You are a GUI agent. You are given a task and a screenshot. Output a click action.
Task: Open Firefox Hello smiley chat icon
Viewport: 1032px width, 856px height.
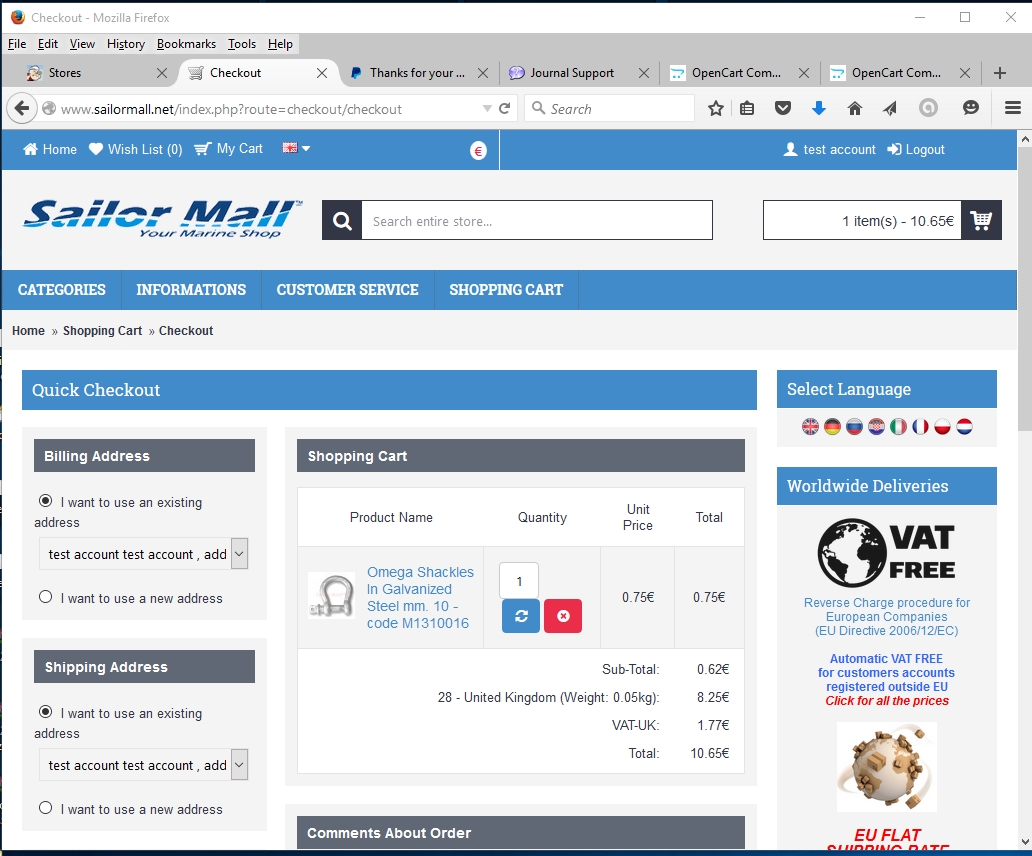[x=971, y=109]
